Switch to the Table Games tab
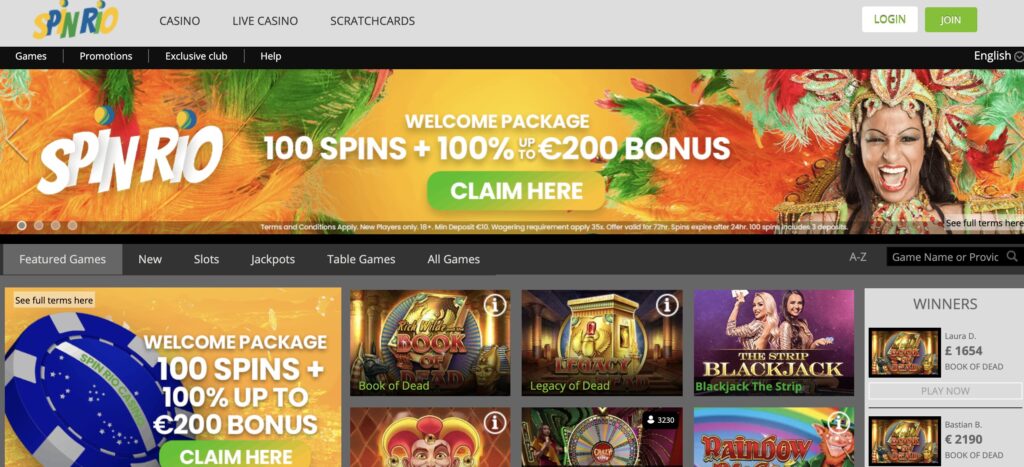 361,259
